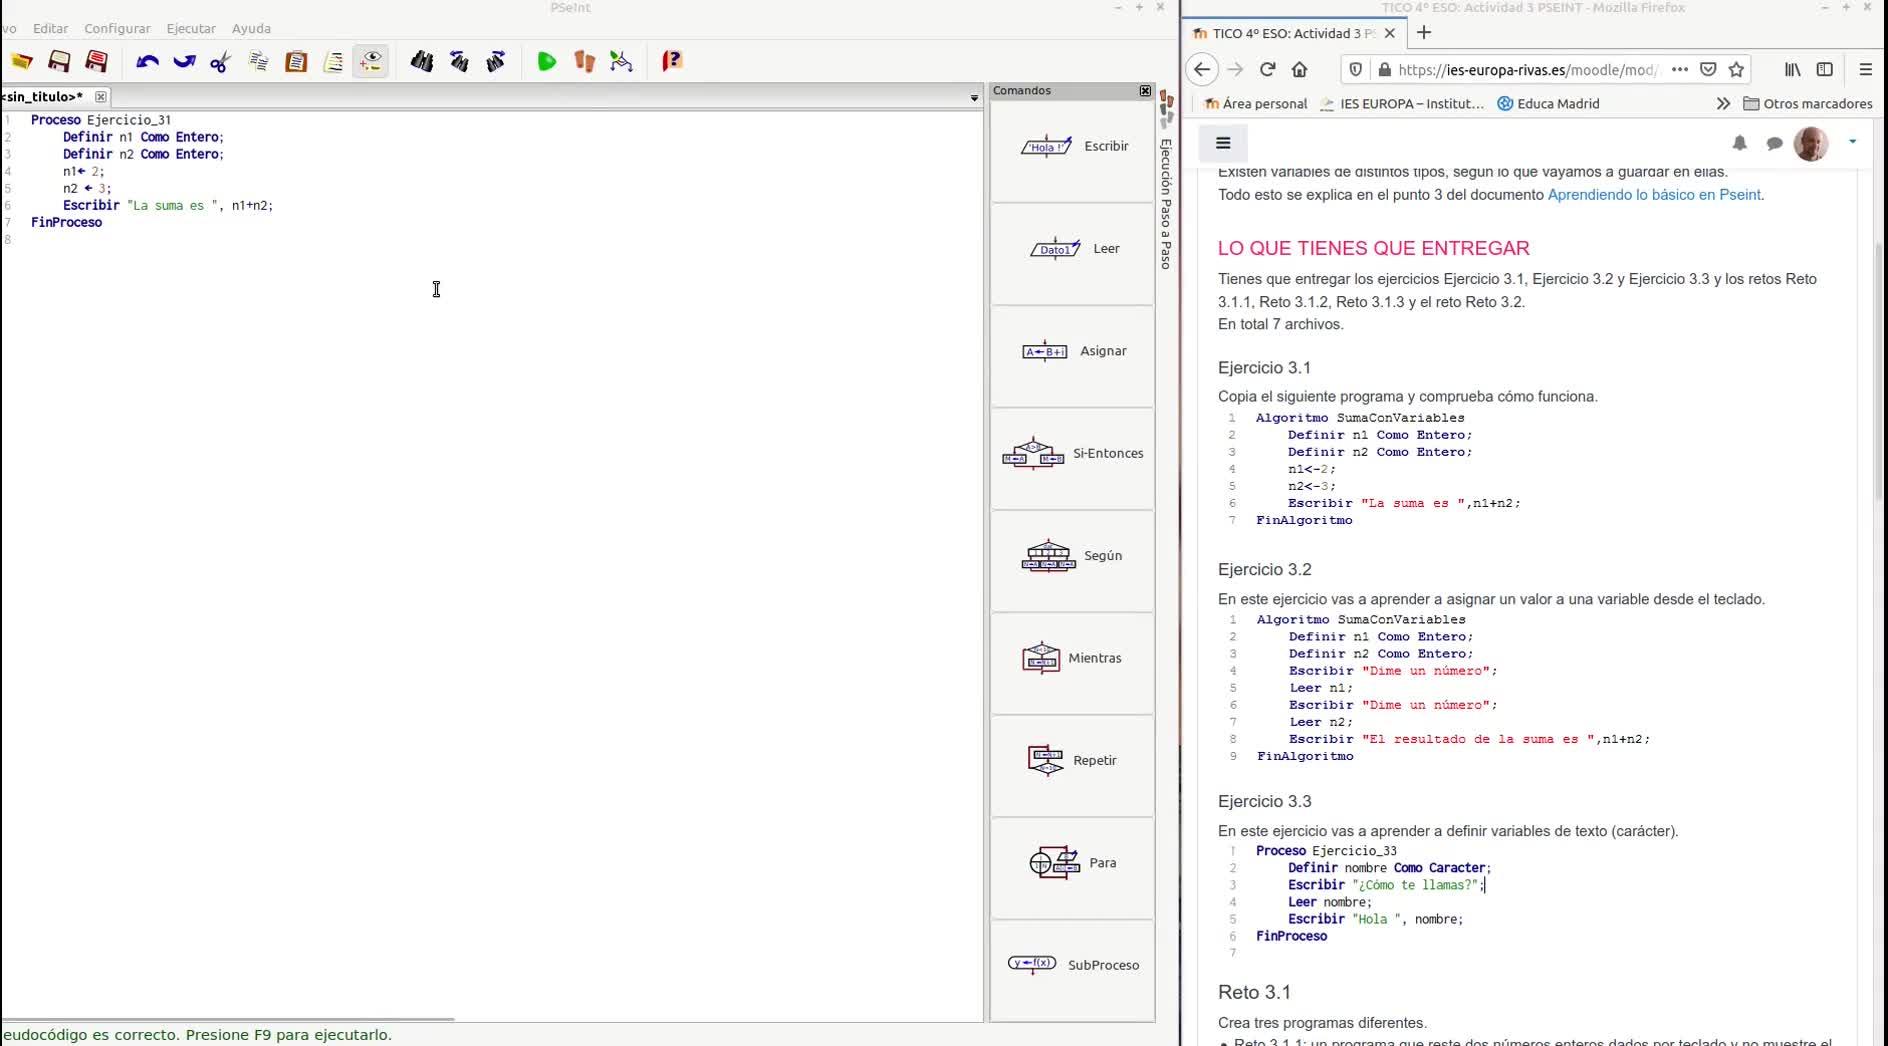The image size is (1888, 1046).
Task: Expand the hidden bookmarks overflow chevron
Action: click(1722, 103)
